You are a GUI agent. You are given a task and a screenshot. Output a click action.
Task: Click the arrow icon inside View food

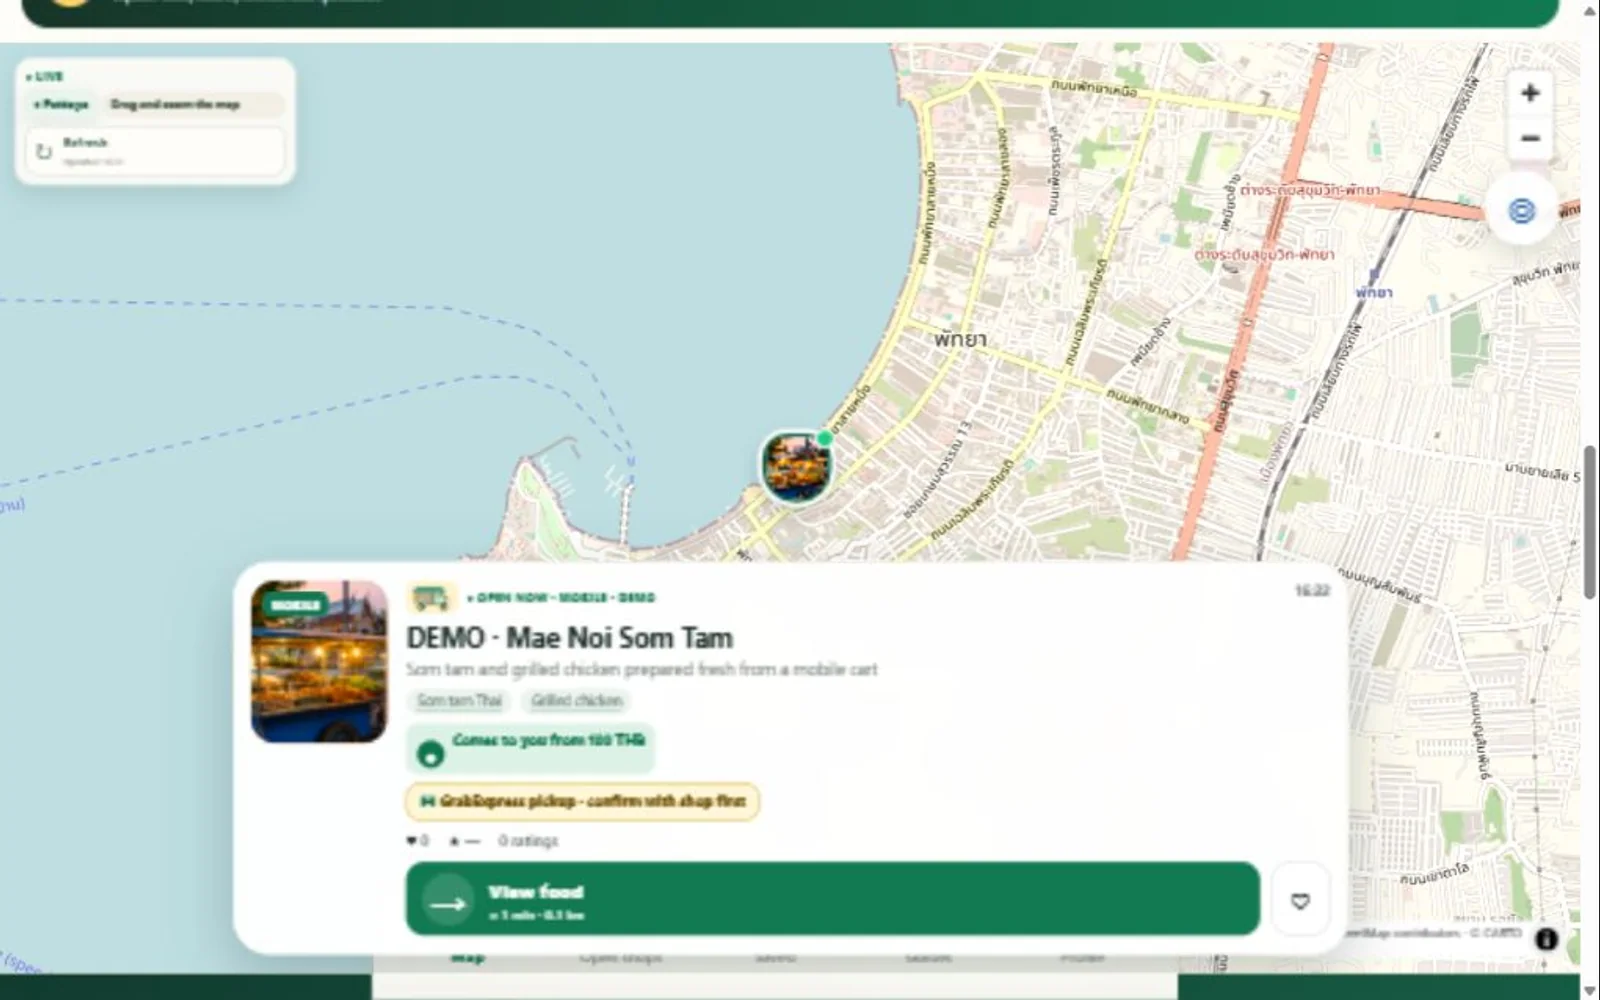click(x=448, y=903)
